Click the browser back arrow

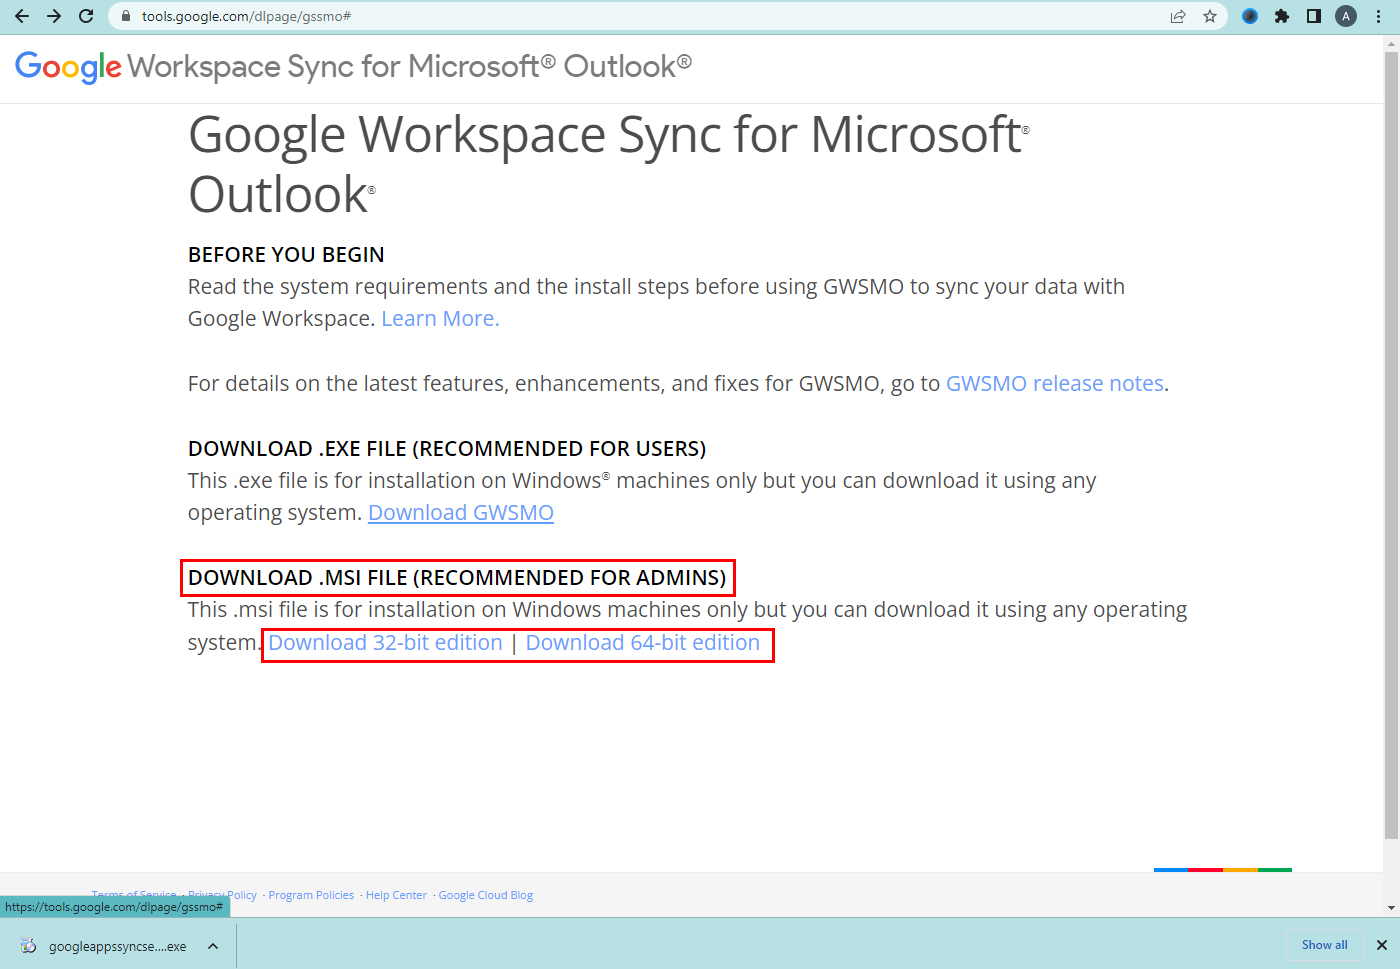pyautogui.click(x=22, y=16)
